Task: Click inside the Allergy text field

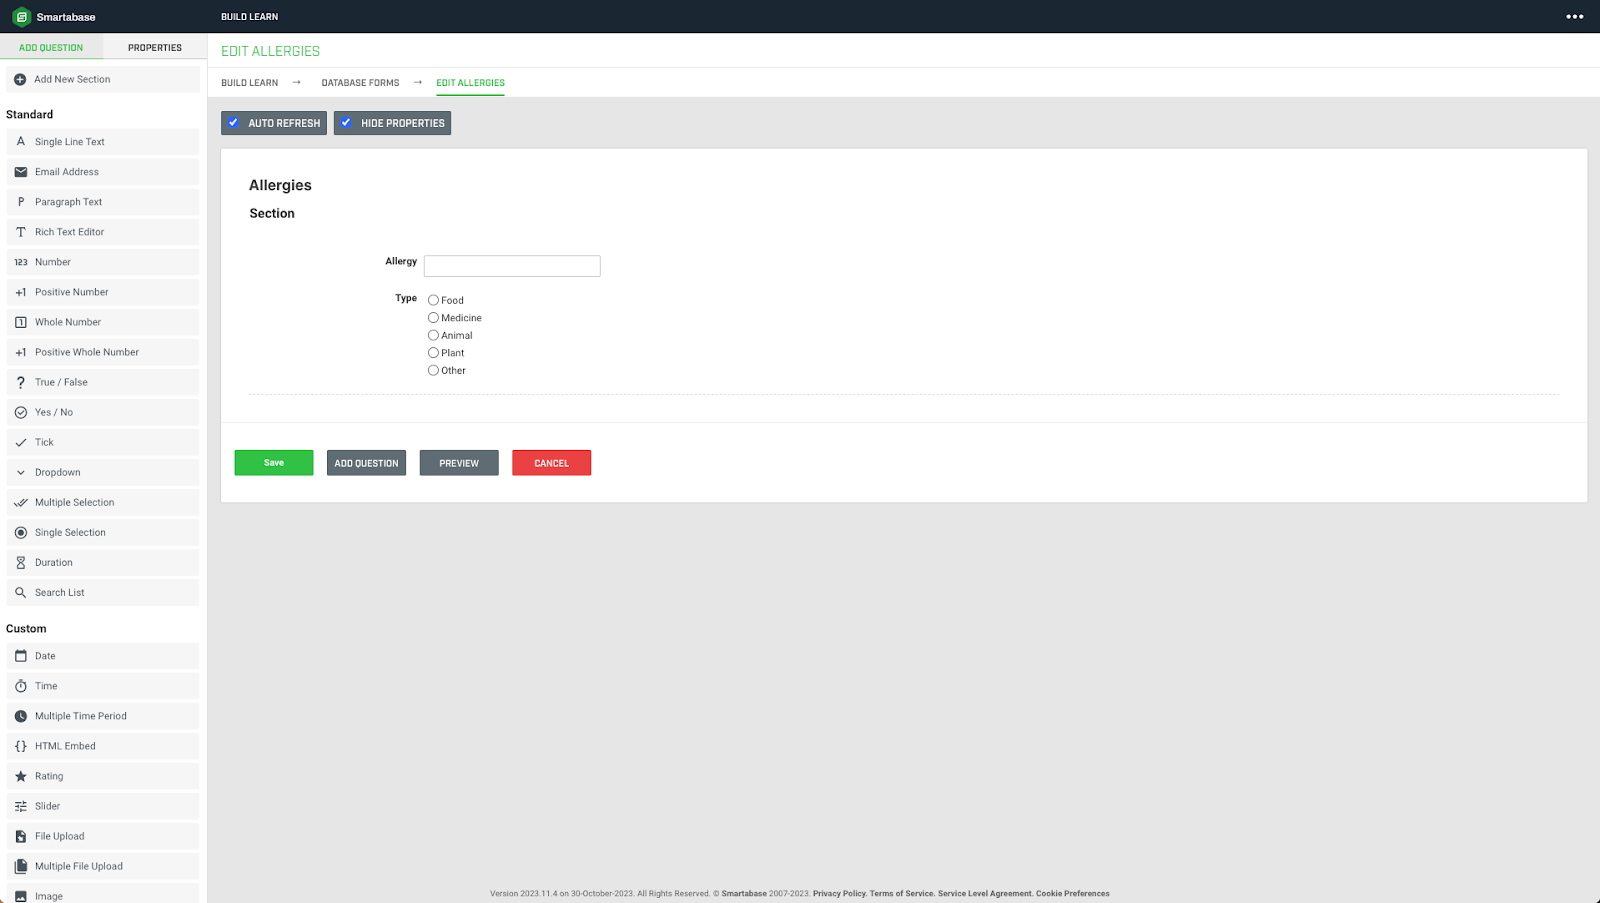Action: pos(511,265)
